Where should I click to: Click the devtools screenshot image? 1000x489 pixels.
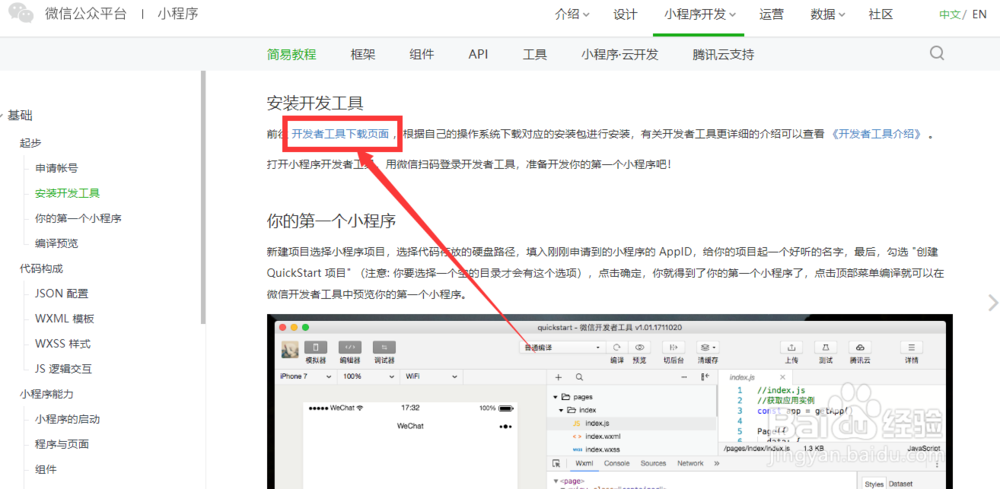pos(610,401)
